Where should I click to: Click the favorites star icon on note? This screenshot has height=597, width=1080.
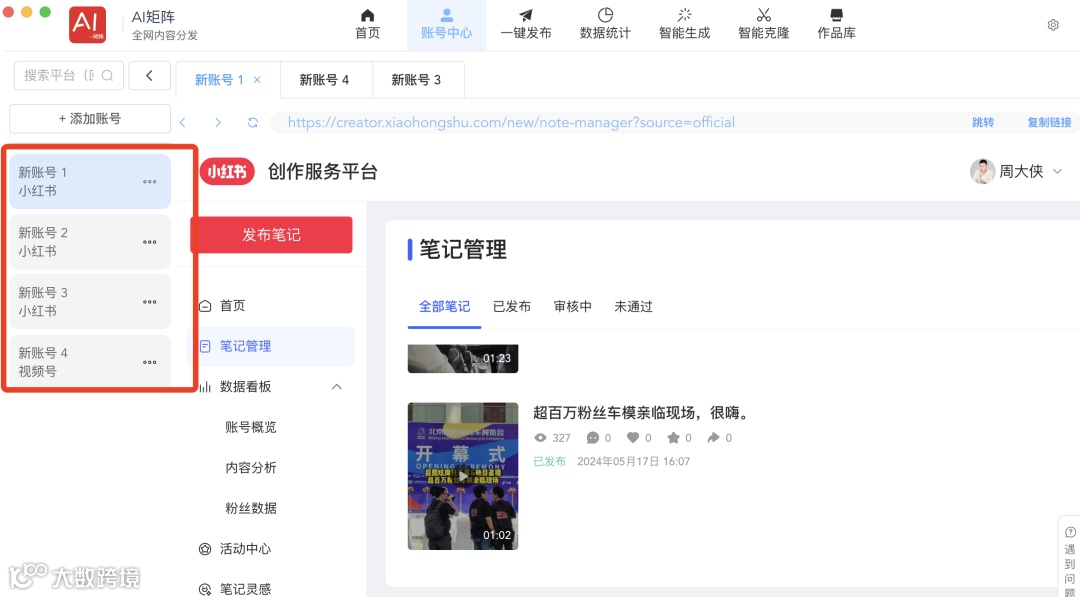[x=674, y=438]
